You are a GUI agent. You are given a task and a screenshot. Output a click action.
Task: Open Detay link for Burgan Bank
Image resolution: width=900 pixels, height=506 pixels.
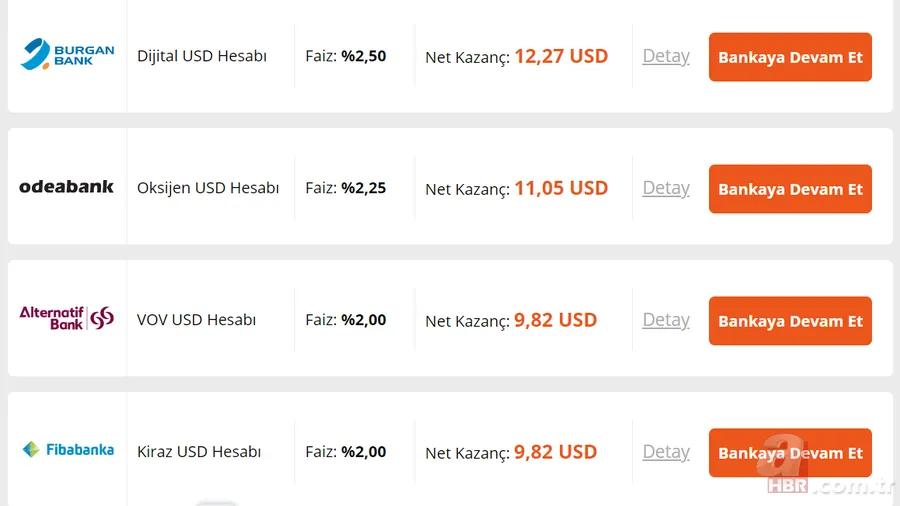tap(666, 56)
